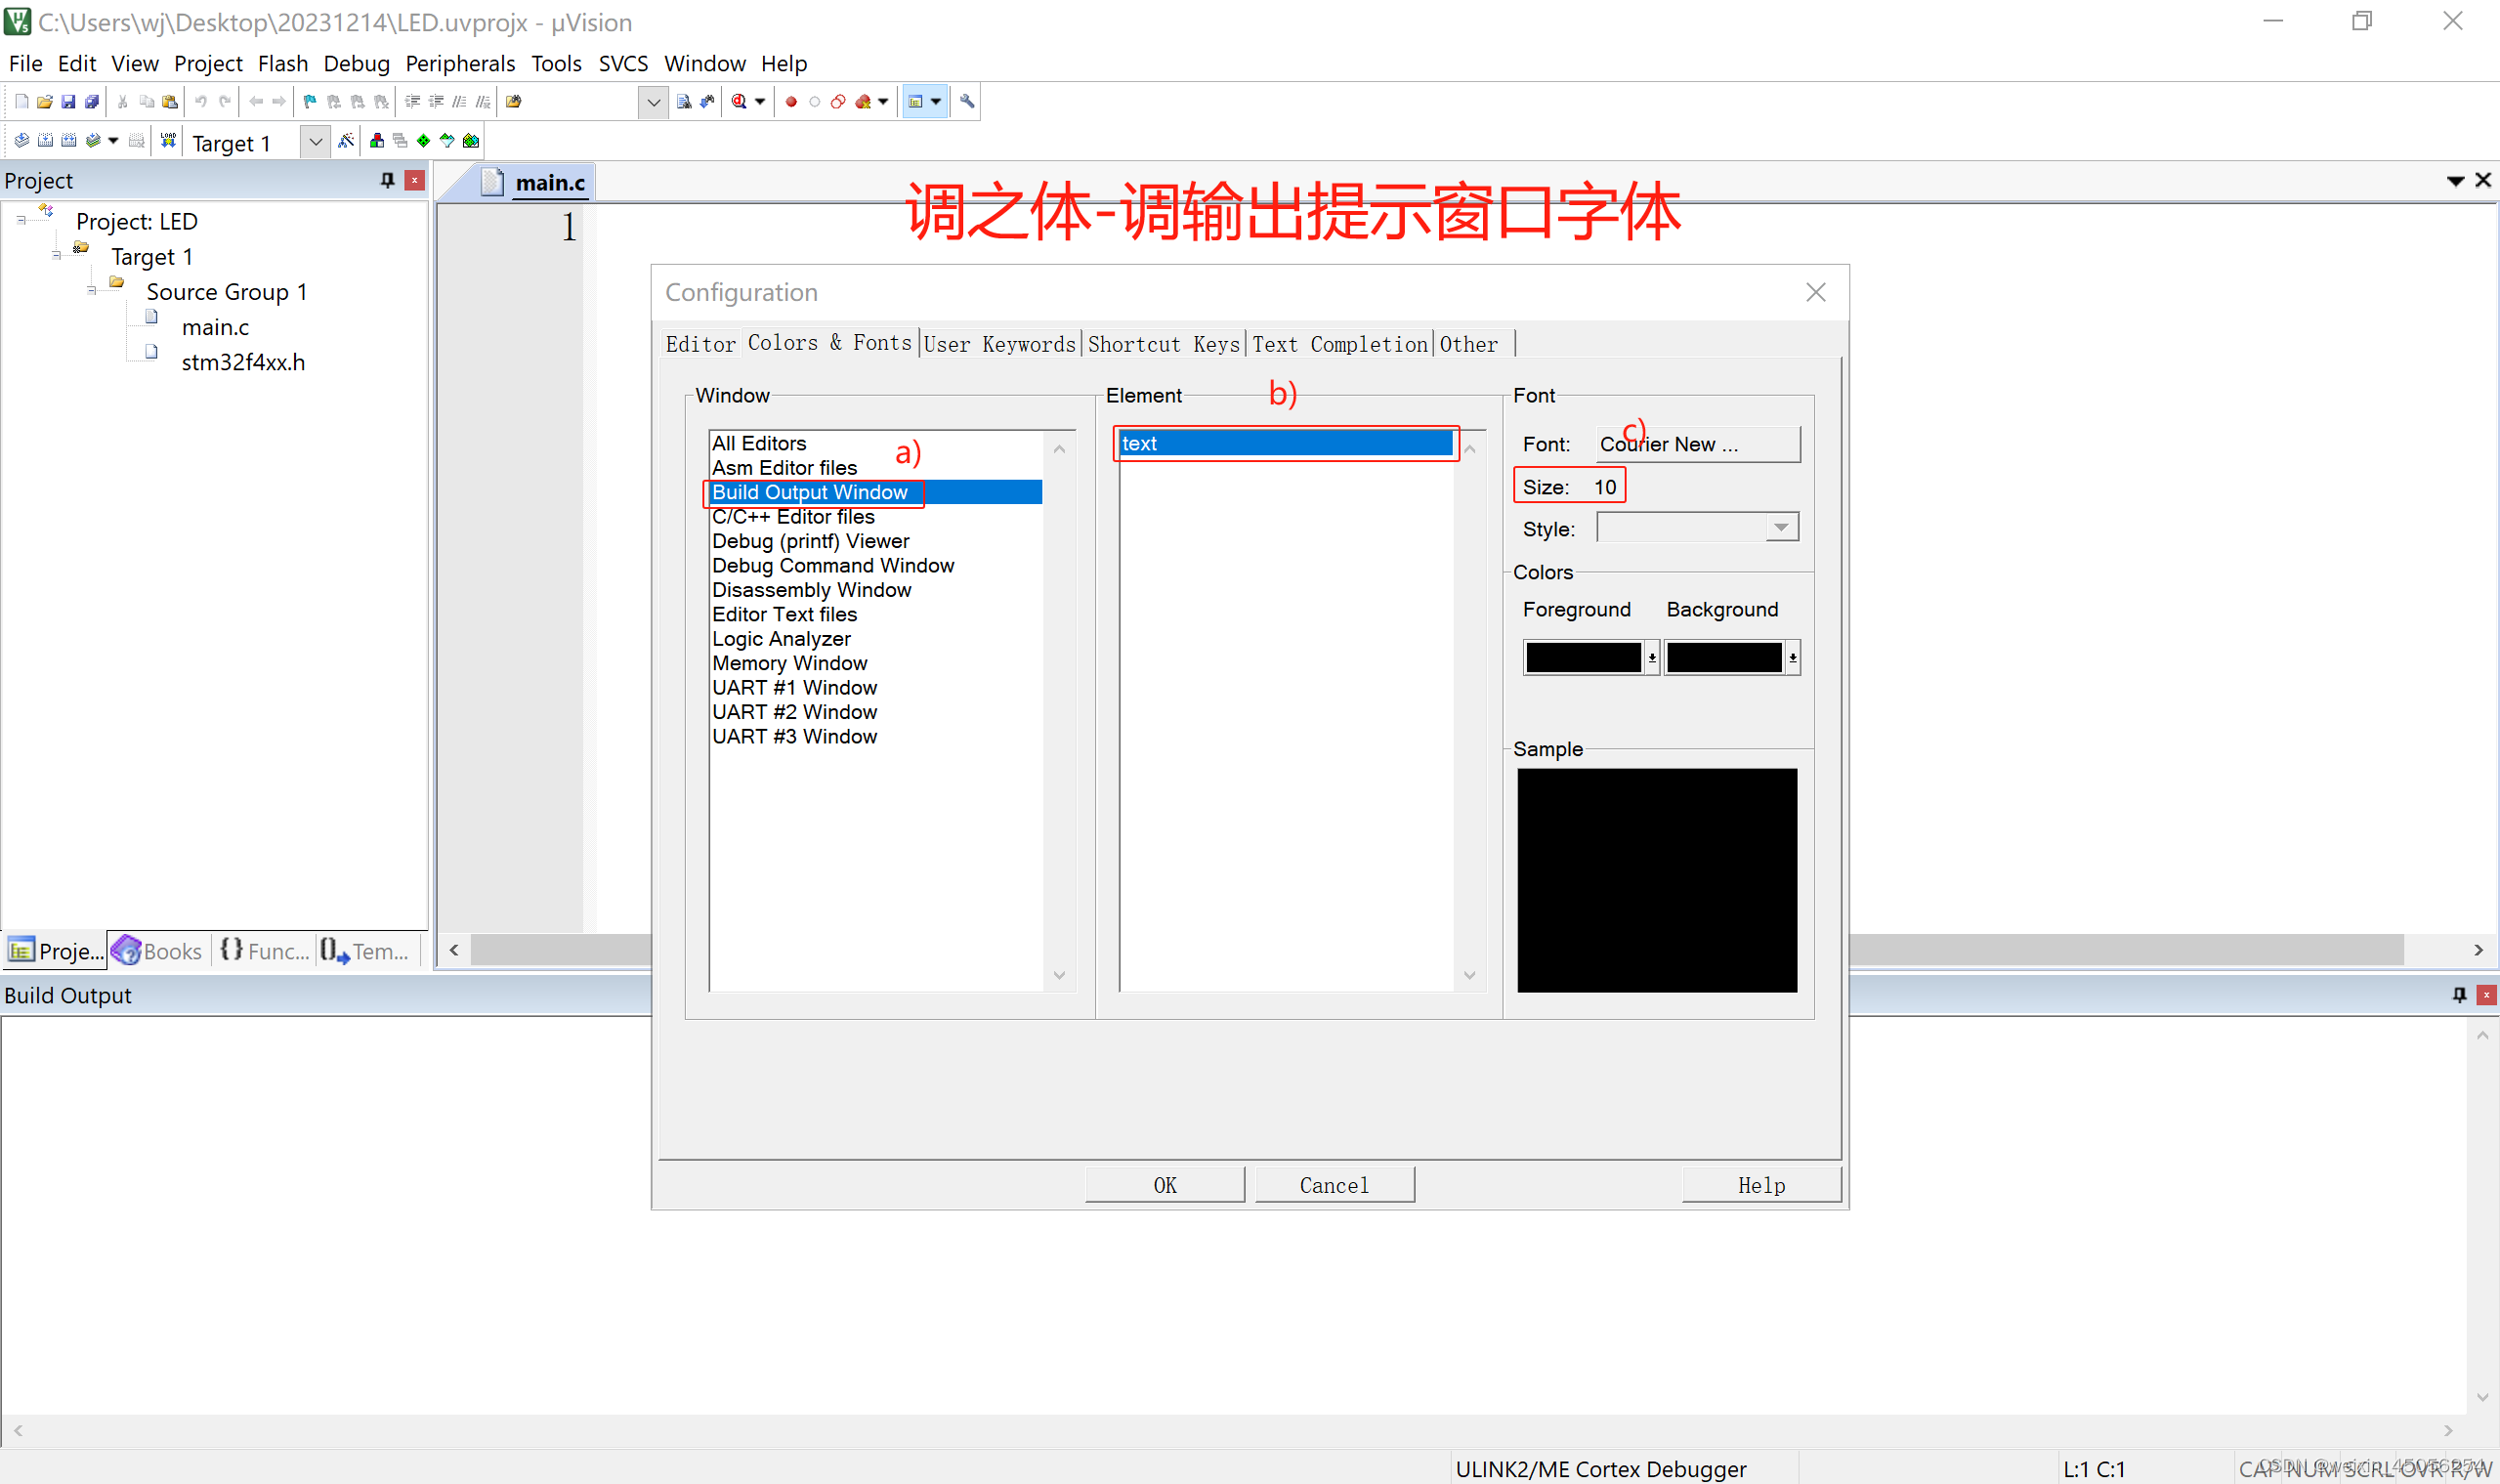Open the Target 1 selection dropdown
The height and width of the screenshot is (1484, 2500).
[x=316, y=142]
